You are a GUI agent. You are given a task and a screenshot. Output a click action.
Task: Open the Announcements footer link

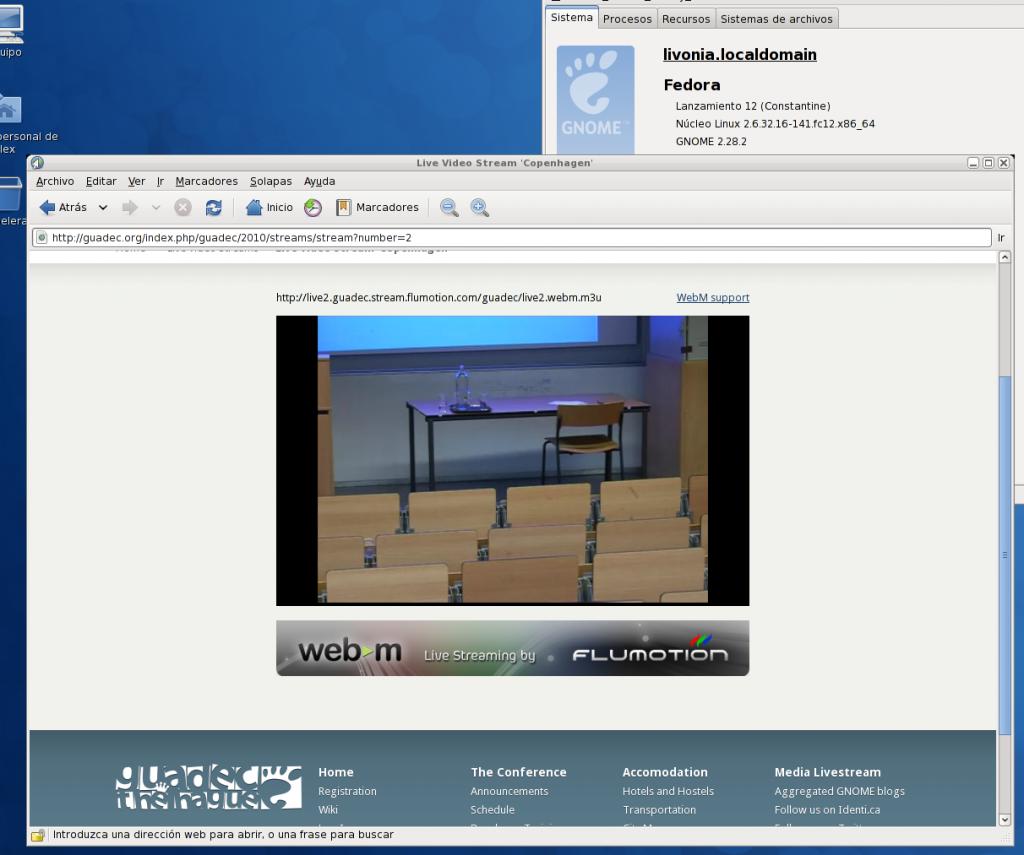point(509,791)
